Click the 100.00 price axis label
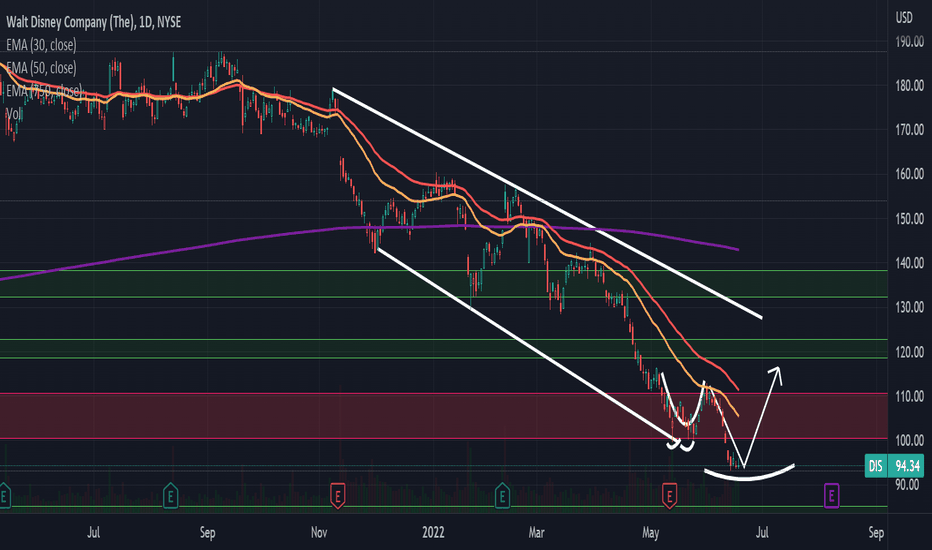932x550 pixels. point(909,441)
